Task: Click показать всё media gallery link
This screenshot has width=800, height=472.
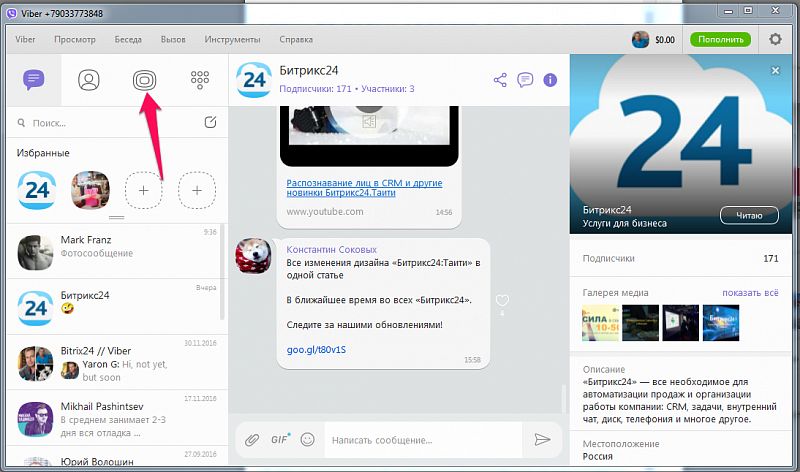Action: pyautogui.click(x=750, y=292)
